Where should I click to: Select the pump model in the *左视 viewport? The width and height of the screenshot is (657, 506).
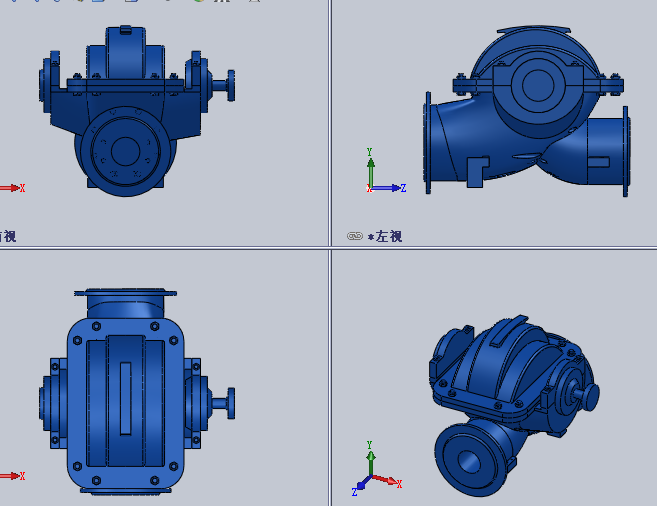[x=527, y=110]
